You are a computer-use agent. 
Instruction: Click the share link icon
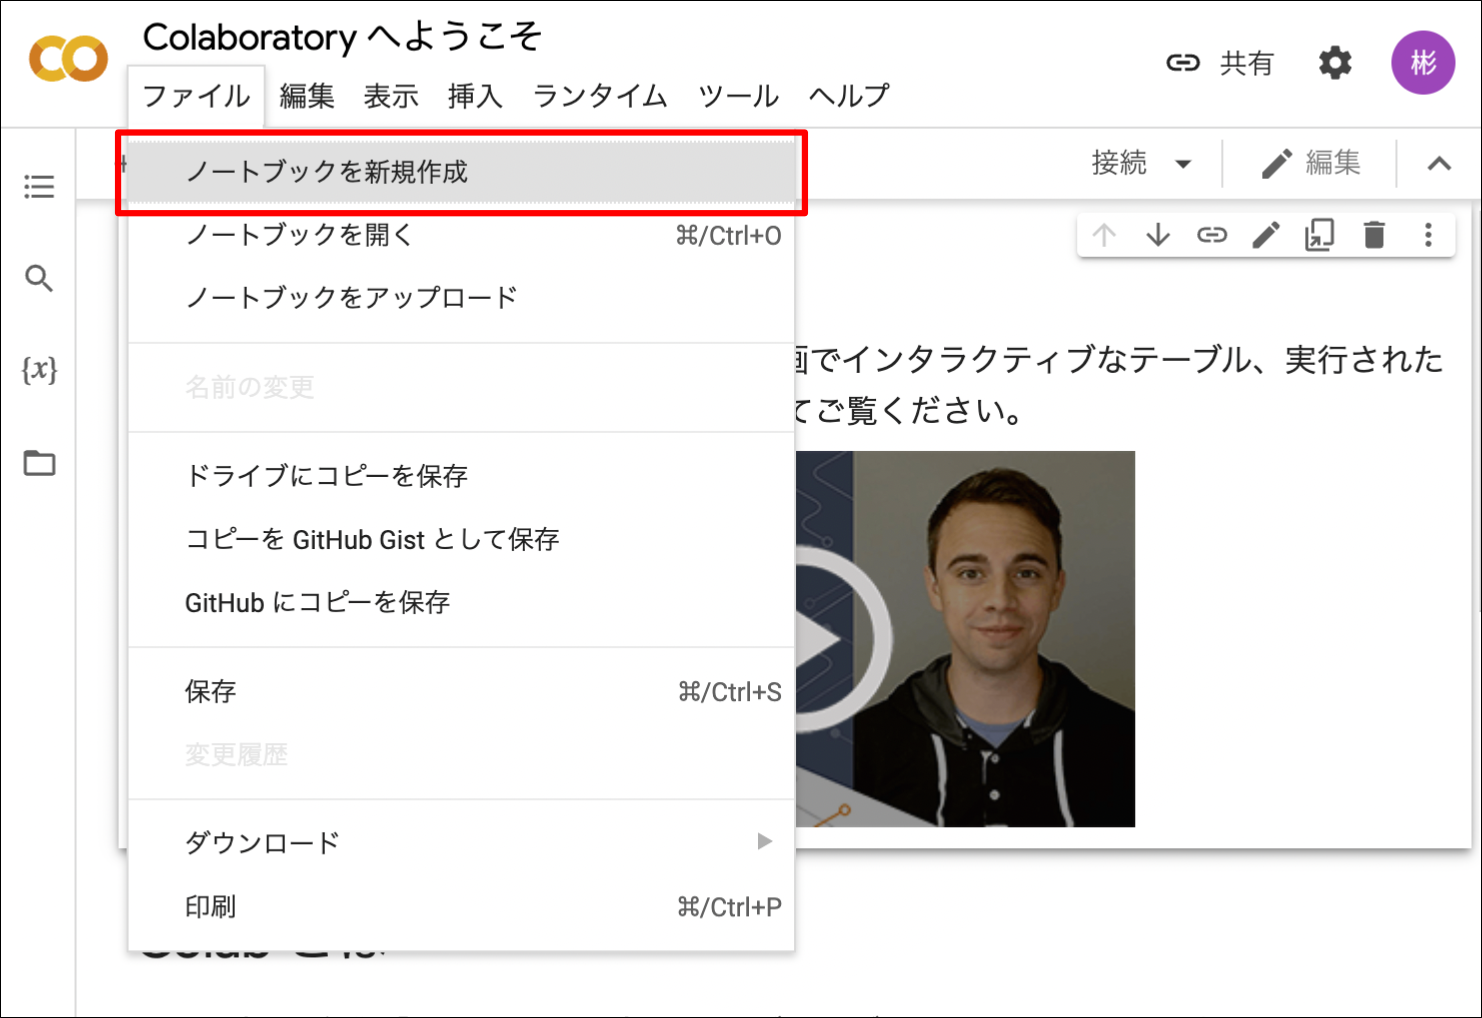pos(1183,63)
